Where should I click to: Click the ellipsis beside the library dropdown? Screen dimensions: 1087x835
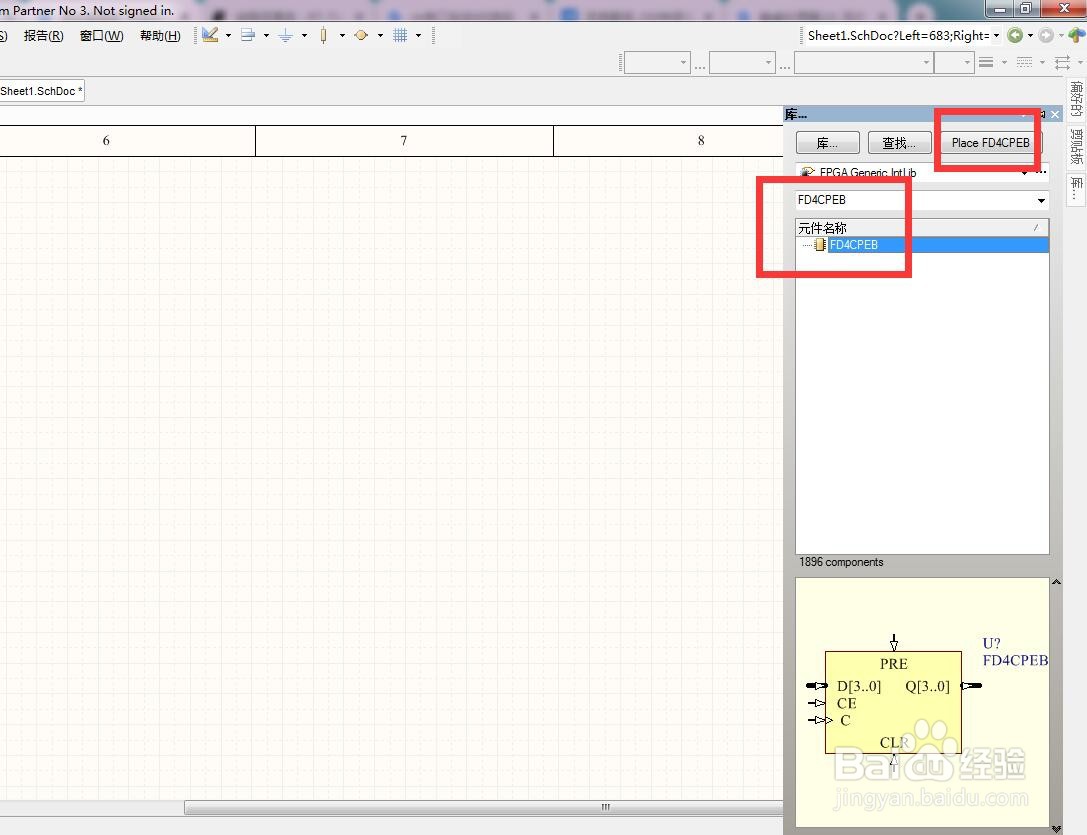pyautogui.click(x=1041, y=172)
